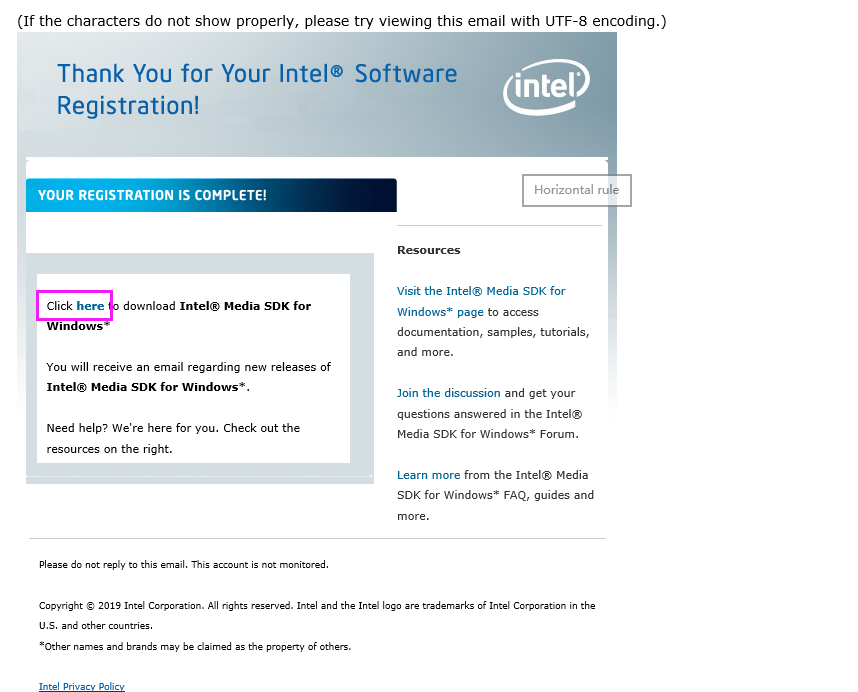Click 'SDK for Windows* FAQ, guides and' text

pos(495,495)
